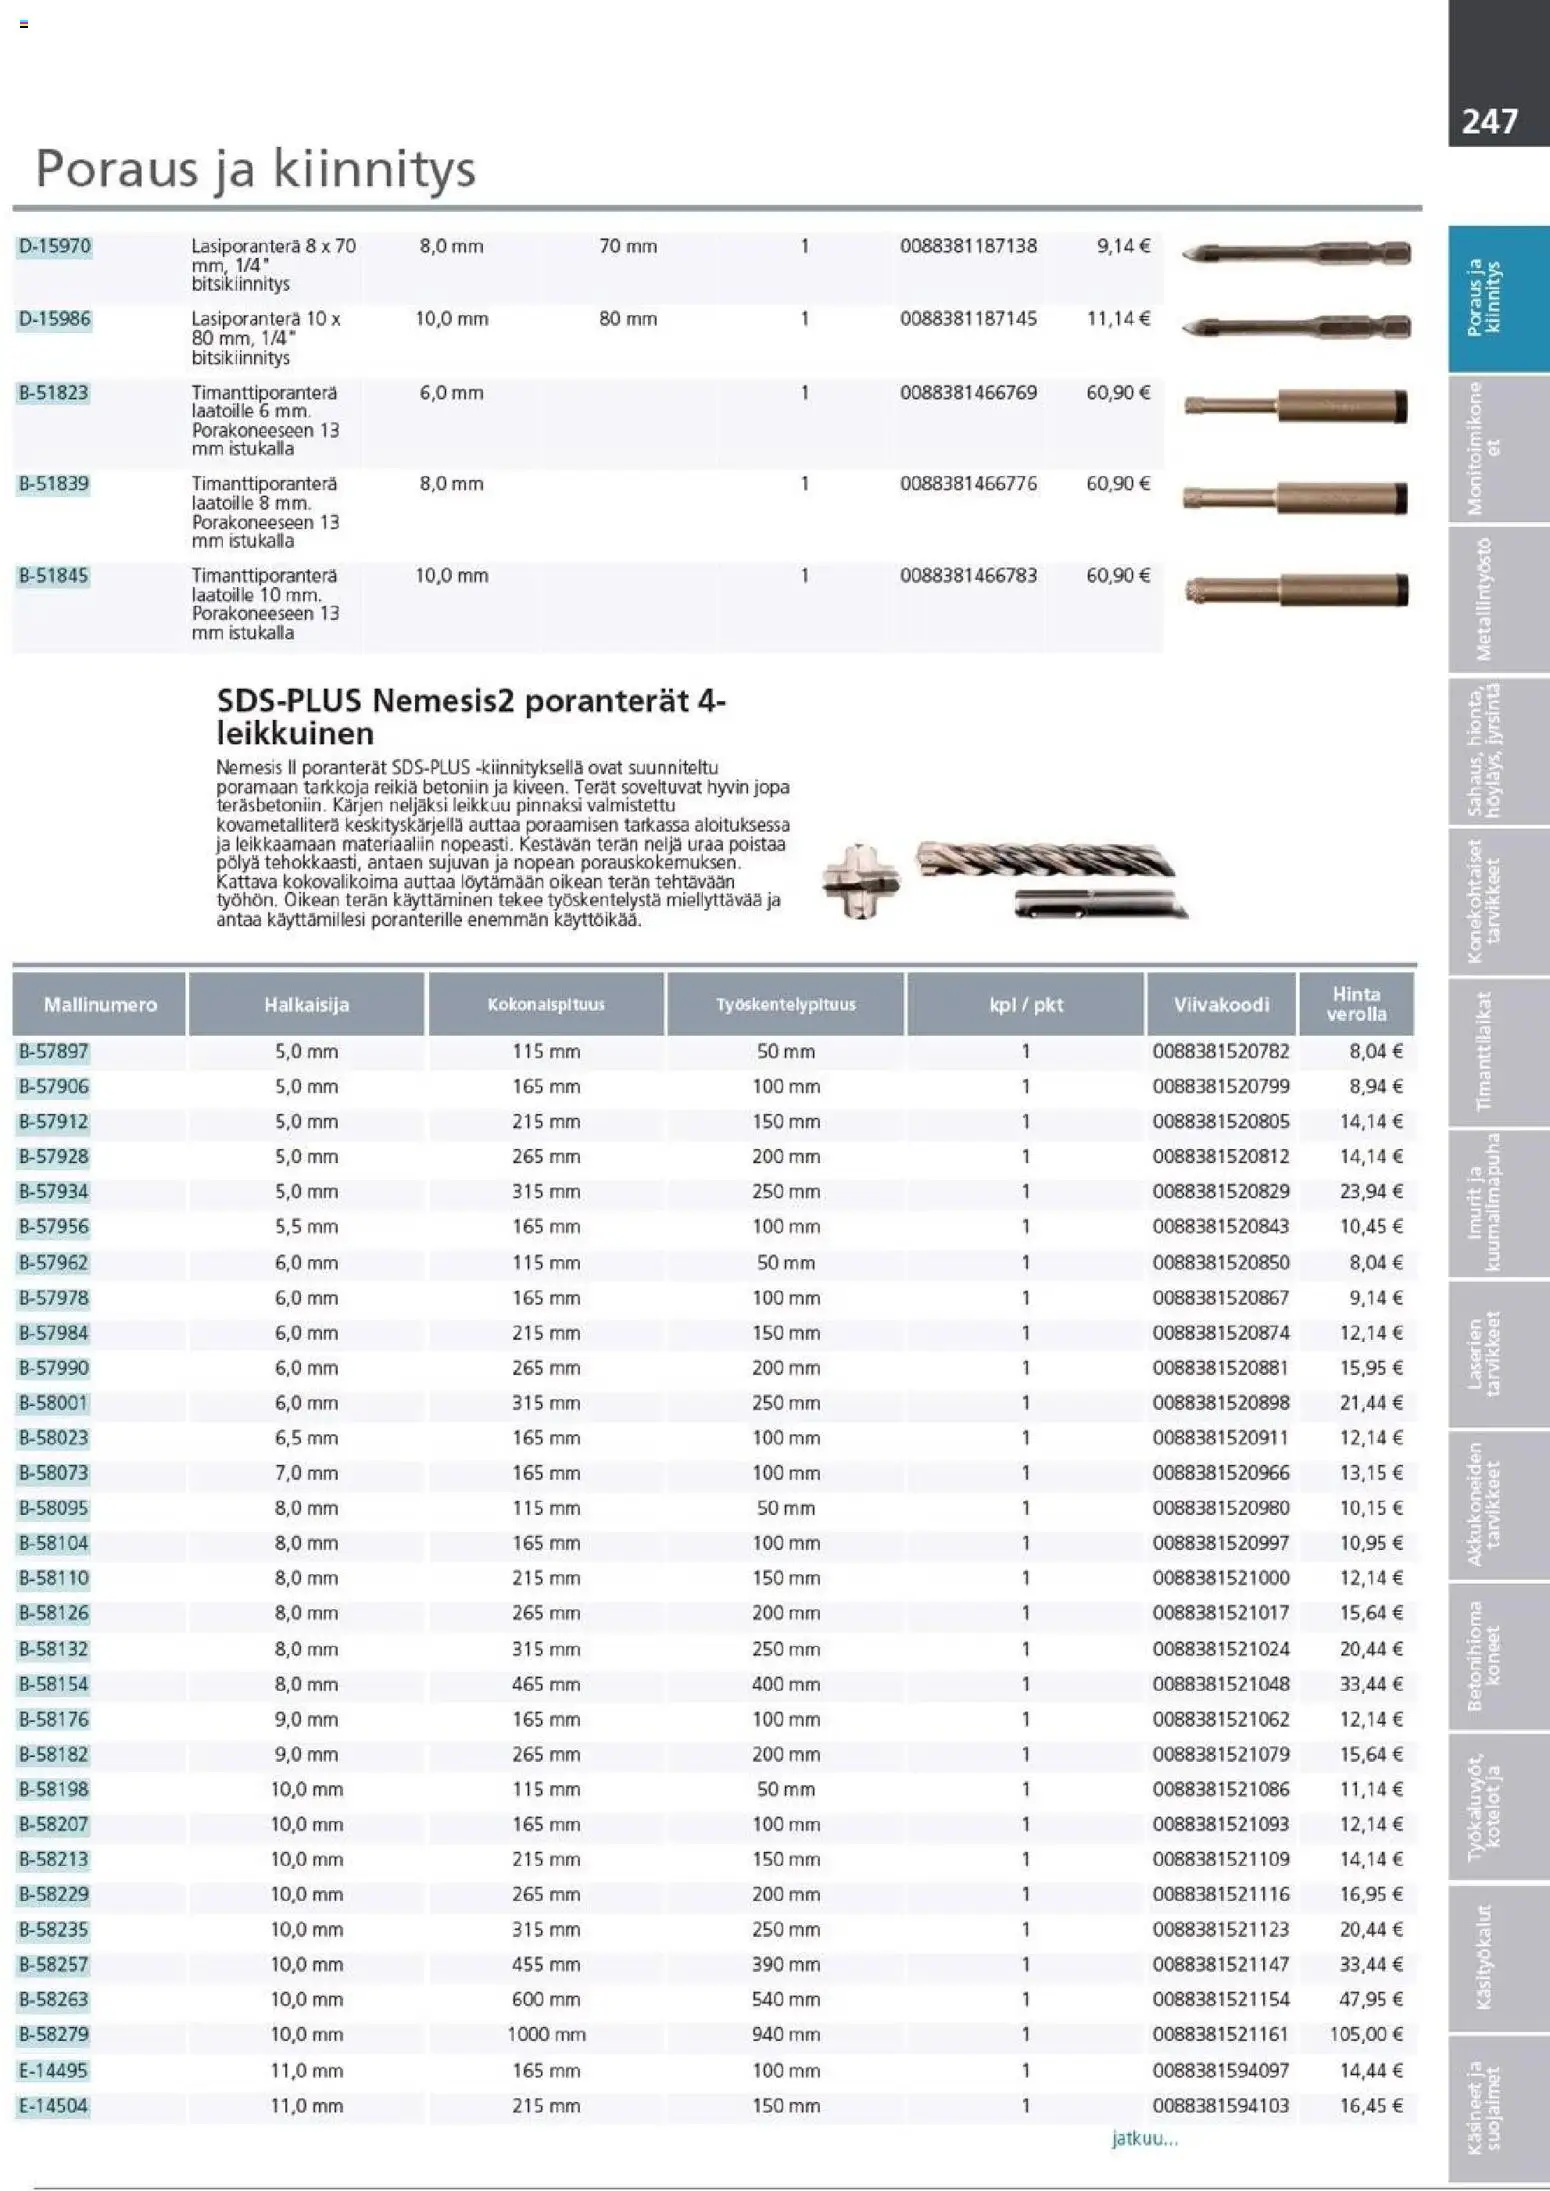Click the Timanttiporanterä laatoille 10 mm description
The width and height of the screenshot is (1550, 2191).
[x=266, y=604]
